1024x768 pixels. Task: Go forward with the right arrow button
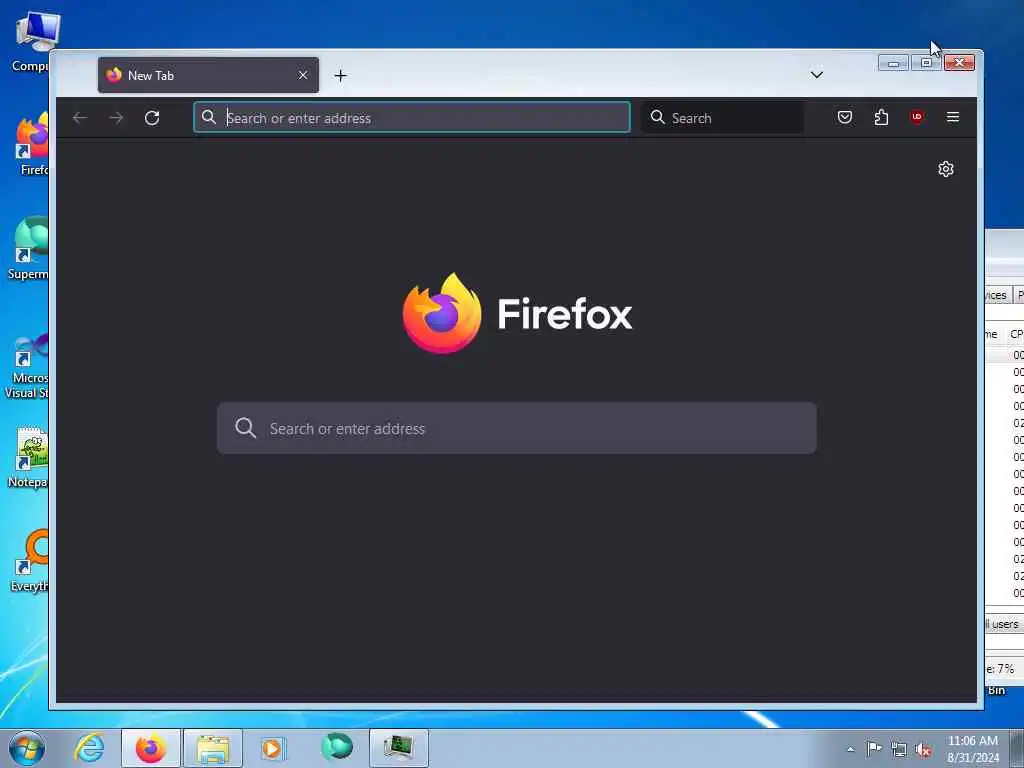[x=116, y=118]
